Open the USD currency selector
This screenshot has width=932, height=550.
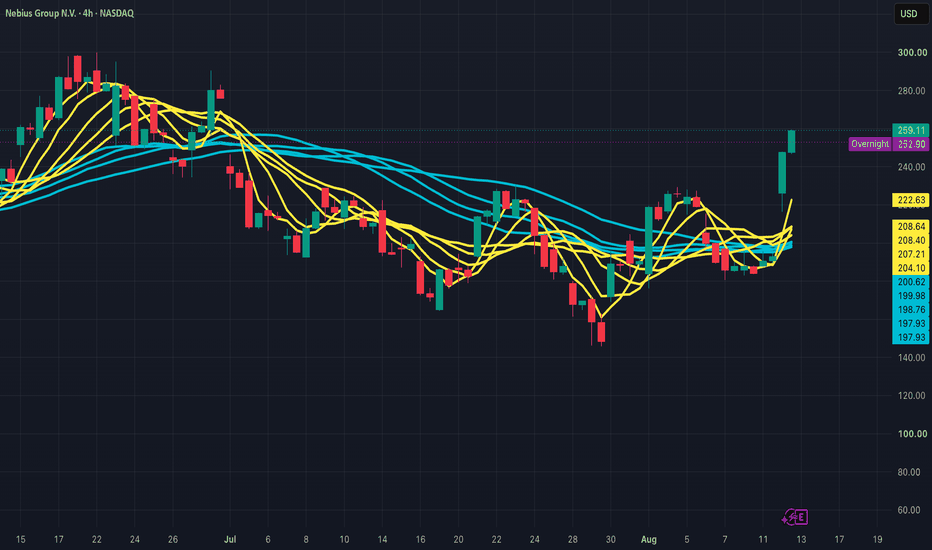pyautogui.click(x=909, y=14)
